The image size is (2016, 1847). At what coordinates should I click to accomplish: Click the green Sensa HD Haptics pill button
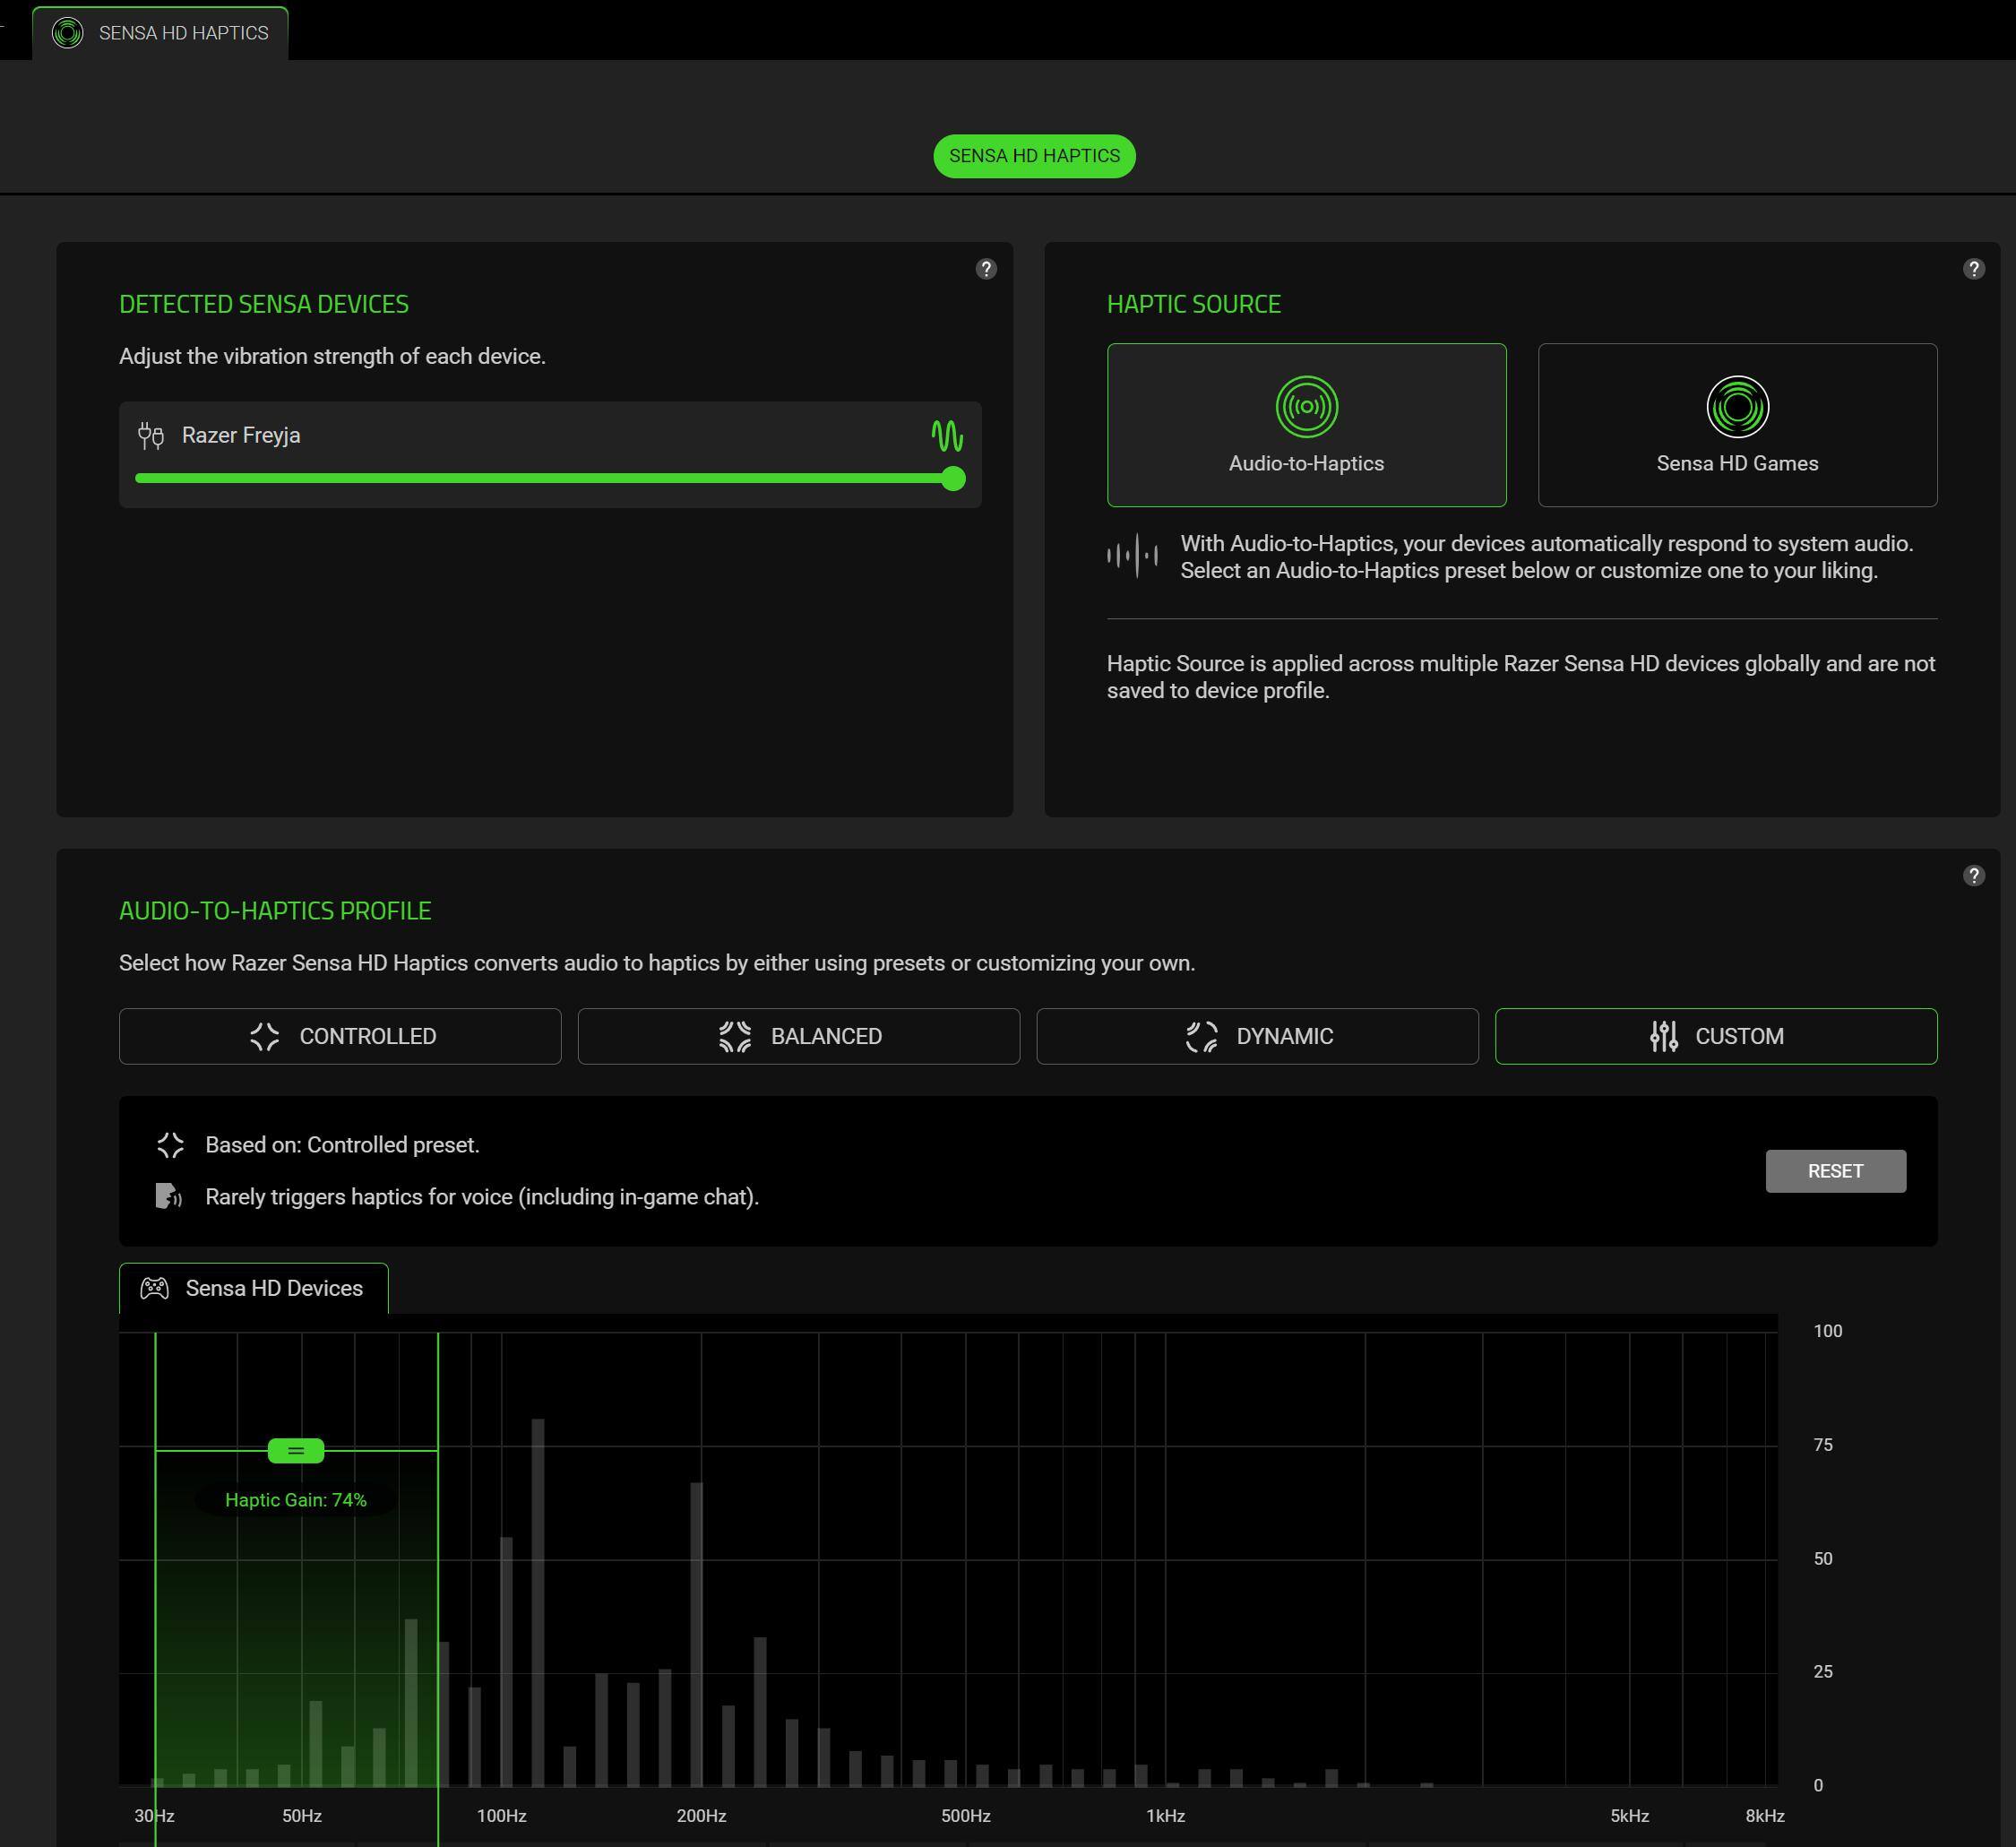pos(1034,156)
